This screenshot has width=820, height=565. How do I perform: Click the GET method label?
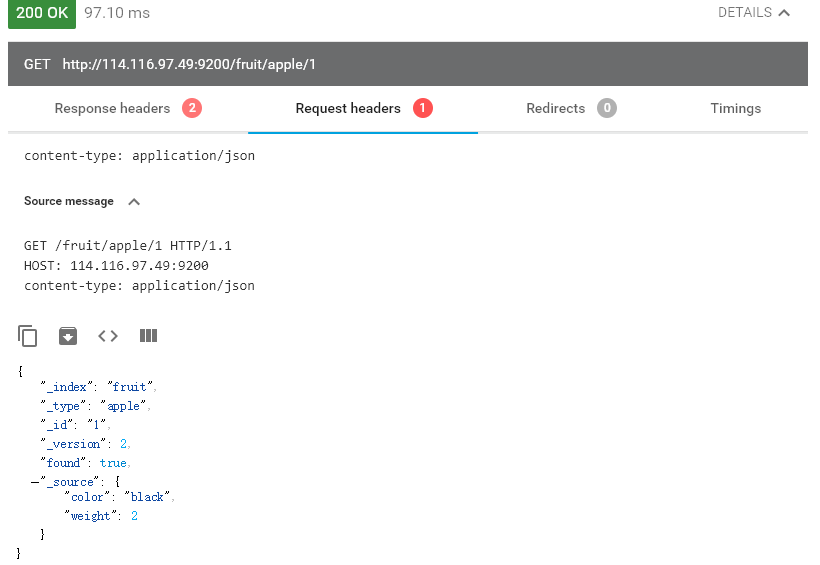click(x=37, y=64)
